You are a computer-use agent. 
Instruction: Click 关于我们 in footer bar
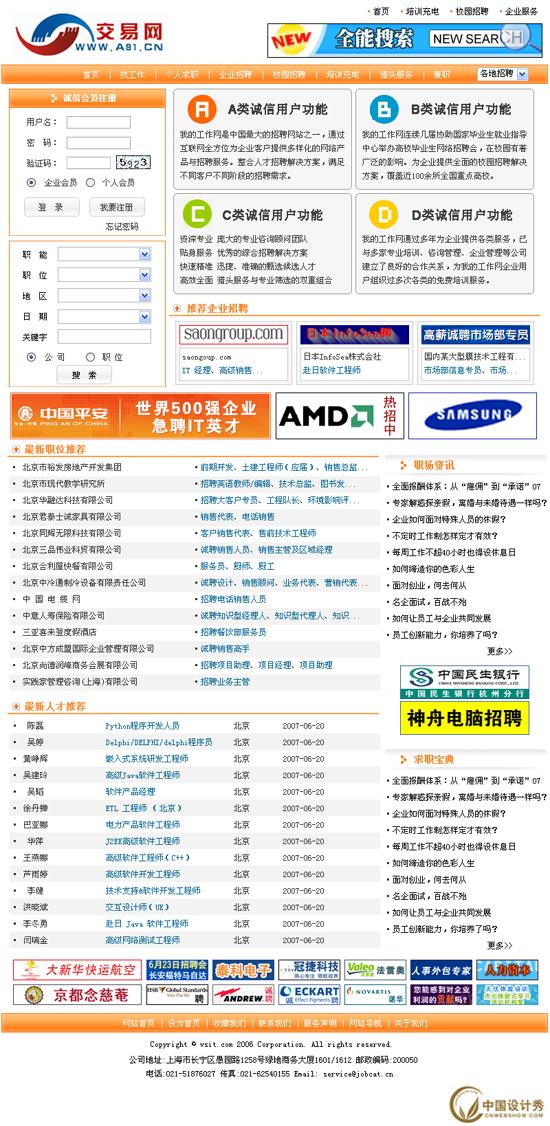(x=411, y=1023)
